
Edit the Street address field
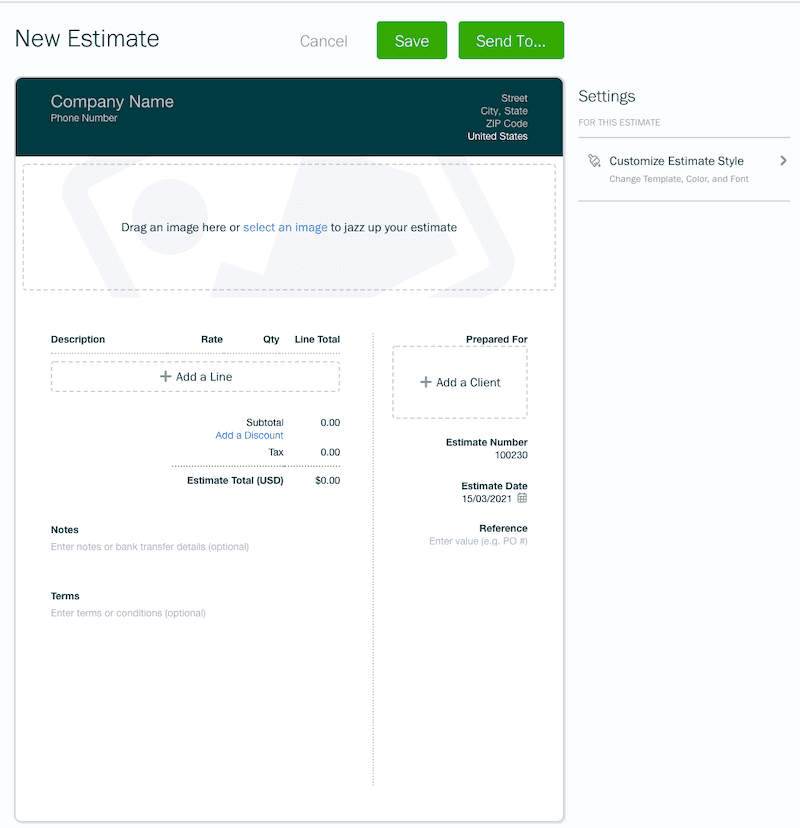pos(514,98)
